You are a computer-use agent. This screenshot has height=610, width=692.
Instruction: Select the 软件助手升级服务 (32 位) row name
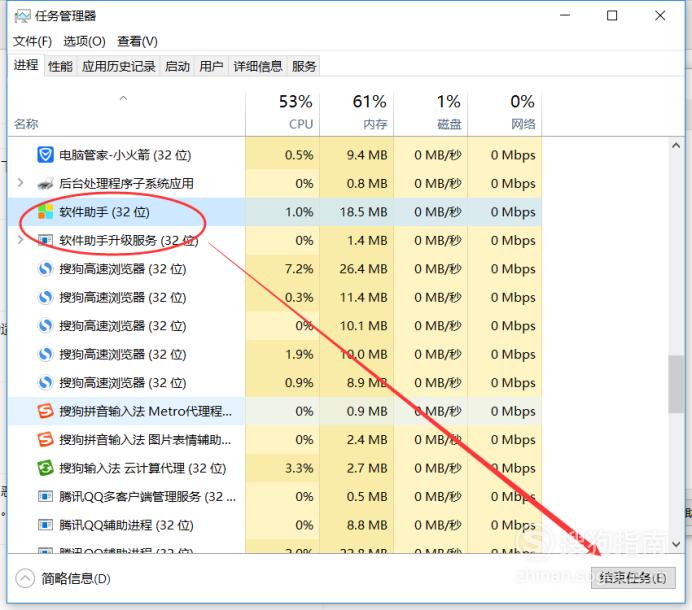pos(129,240)
